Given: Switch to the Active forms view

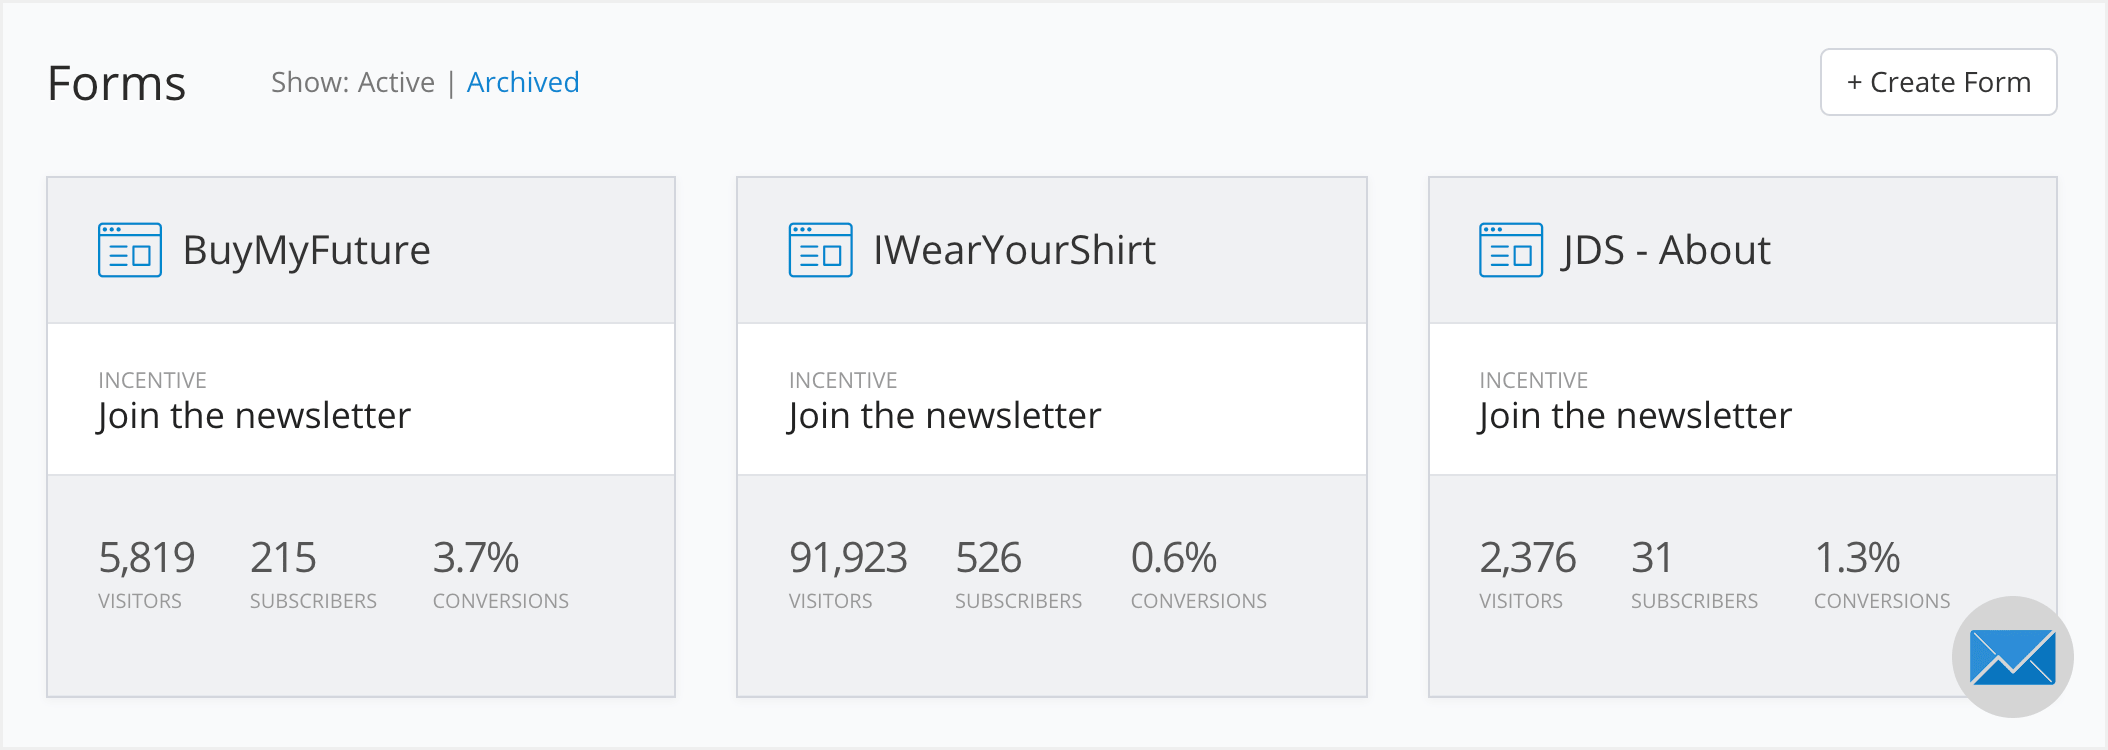Looking at the screenshot, I should tap(397, 82).
